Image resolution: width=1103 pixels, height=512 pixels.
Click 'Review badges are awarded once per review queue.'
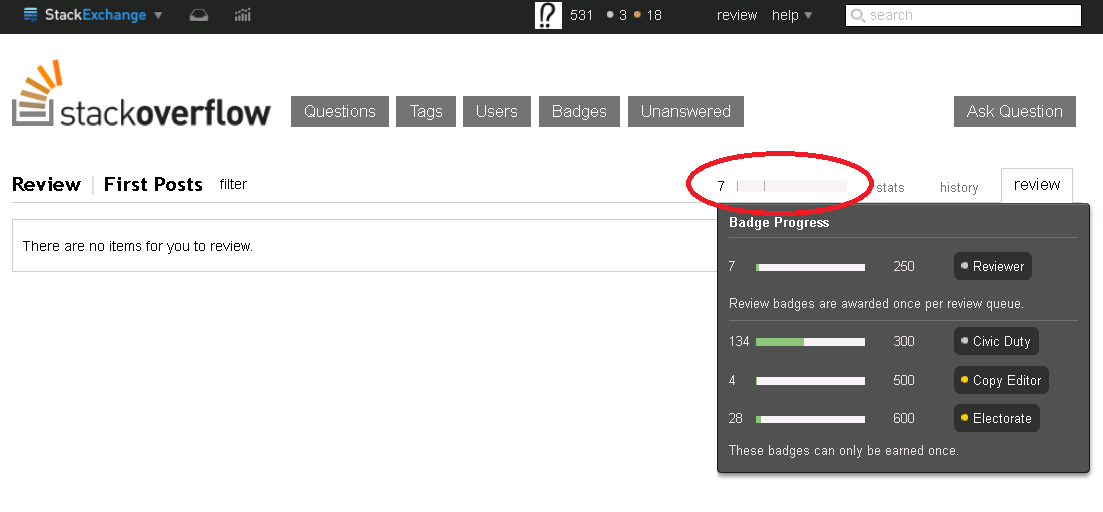pyautogui.click(x=876, y=304)
